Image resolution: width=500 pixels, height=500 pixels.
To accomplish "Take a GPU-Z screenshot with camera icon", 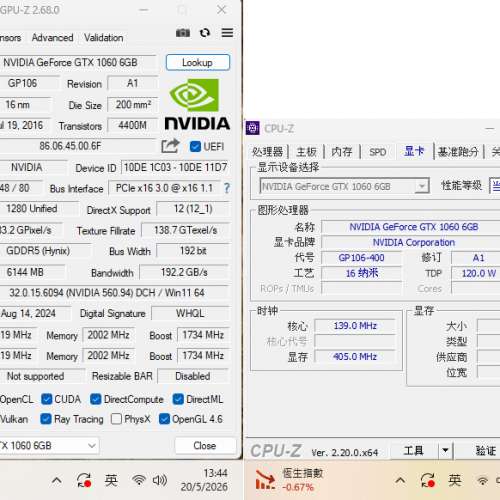I will (x=183, y=33).
